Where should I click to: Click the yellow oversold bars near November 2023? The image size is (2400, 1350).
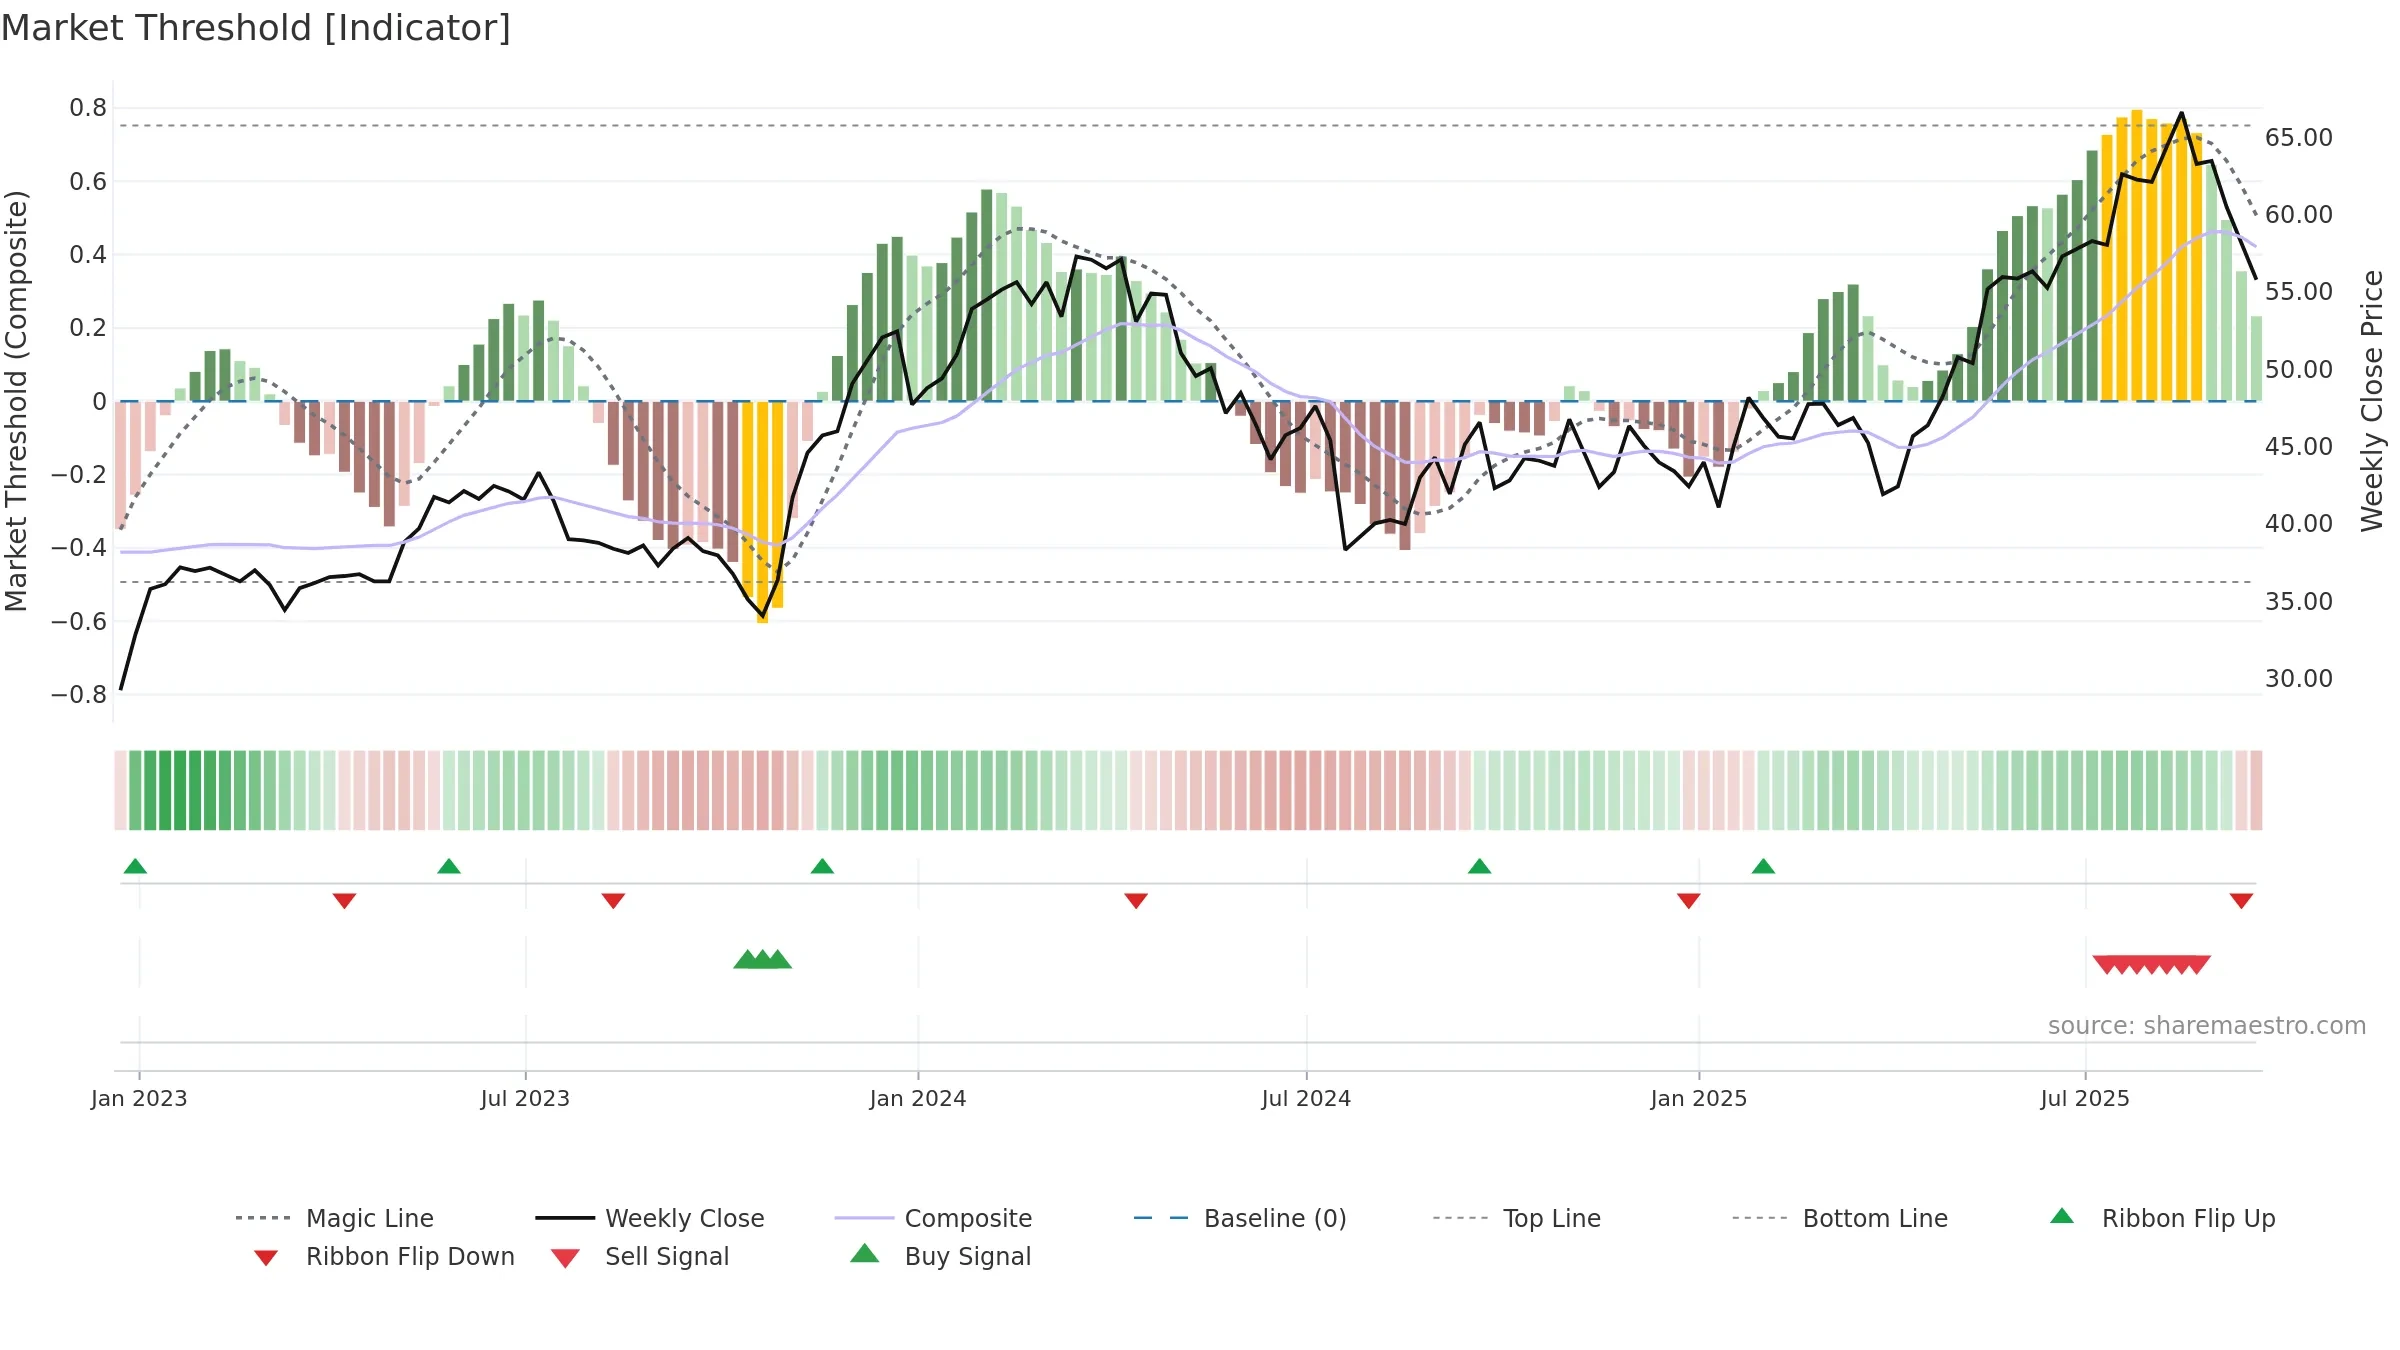(x=762, y=511)
